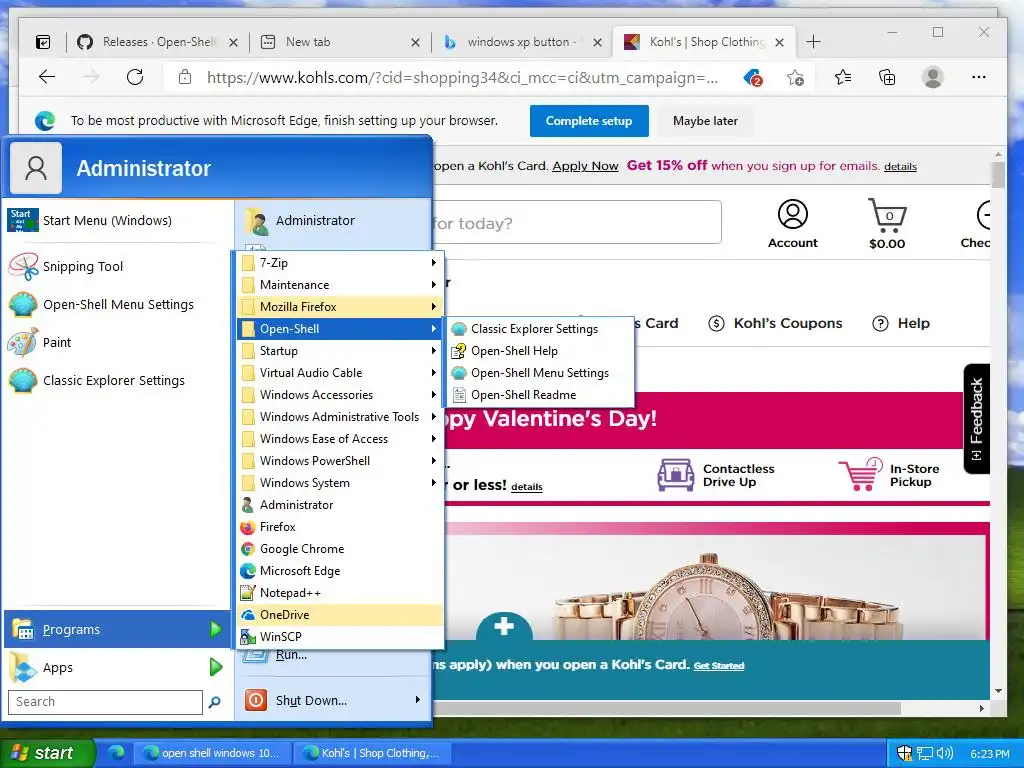This screenshot has width=1024, height=768.
Task: Open Windows Security tray icon
Action: [904, 753]
